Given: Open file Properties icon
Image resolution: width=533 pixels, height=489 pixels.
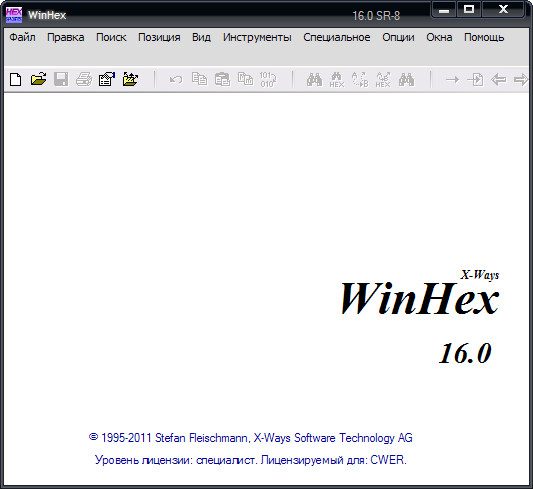Looking at the screenshot, I should coord(107,80).
